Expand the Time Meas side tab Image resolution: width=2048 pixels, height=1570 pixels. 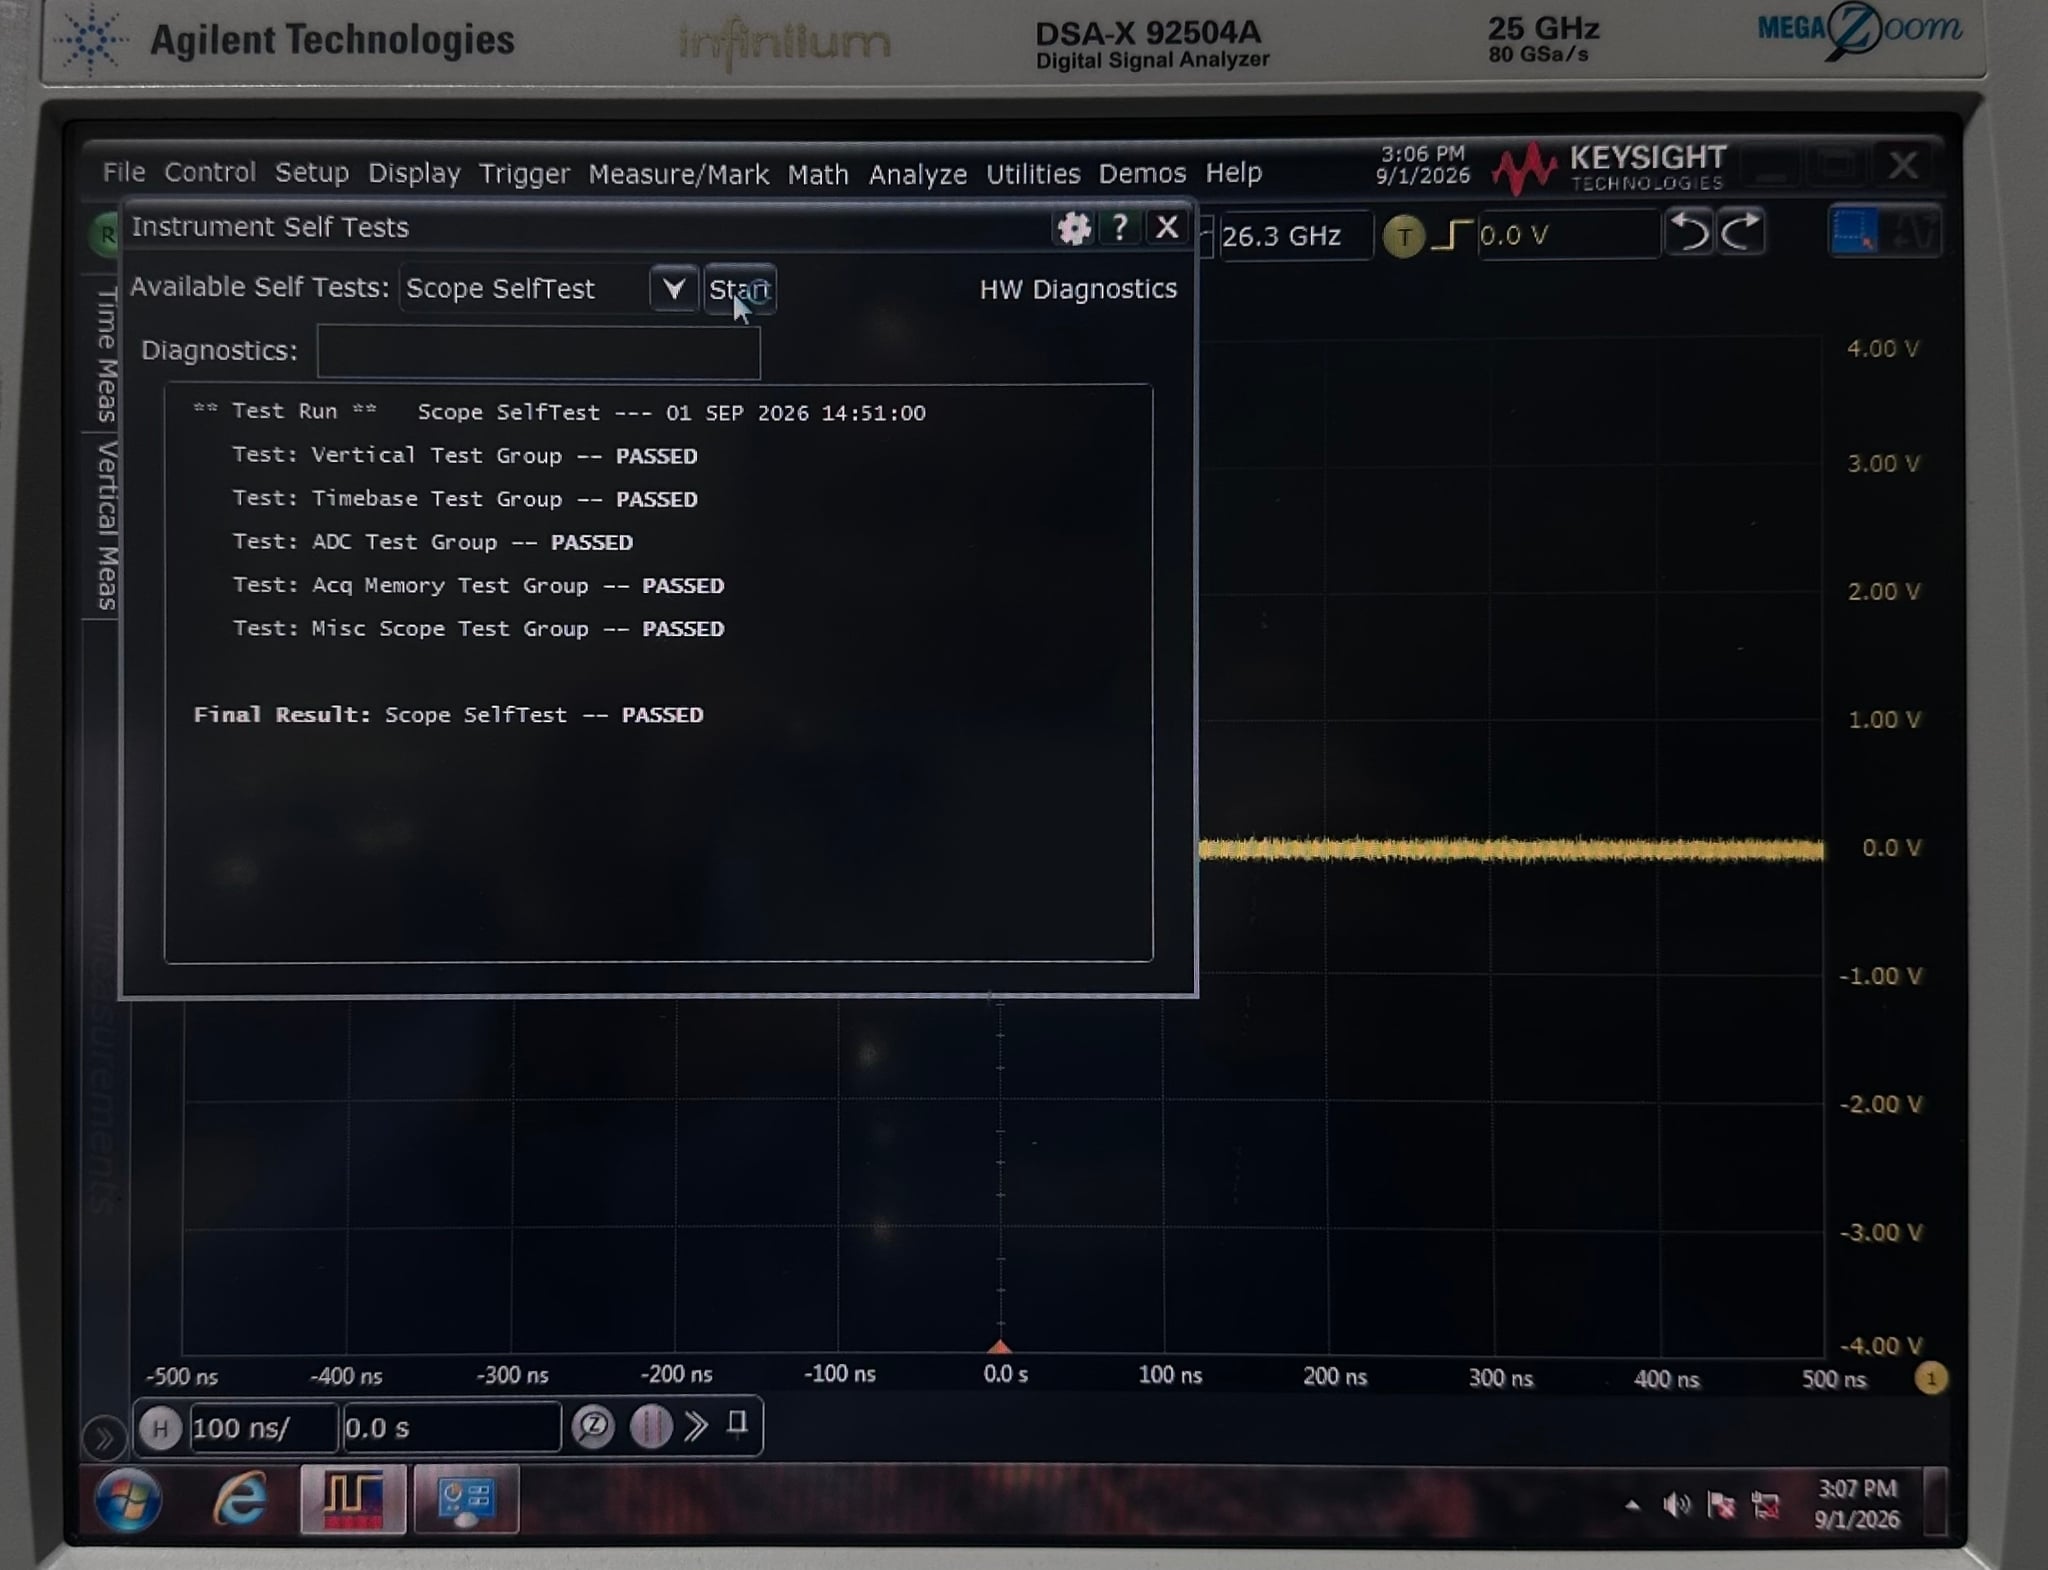[x=104, y=354]
